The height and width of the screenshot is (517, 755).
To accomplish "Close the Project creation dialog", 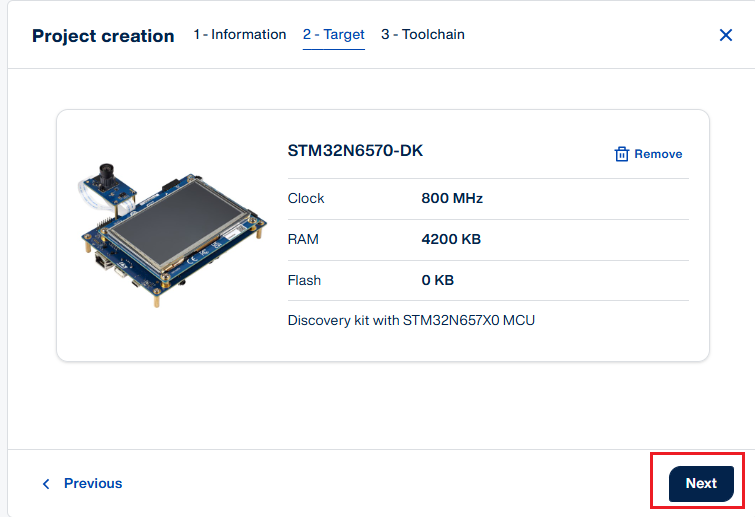I will pos(726,35).
